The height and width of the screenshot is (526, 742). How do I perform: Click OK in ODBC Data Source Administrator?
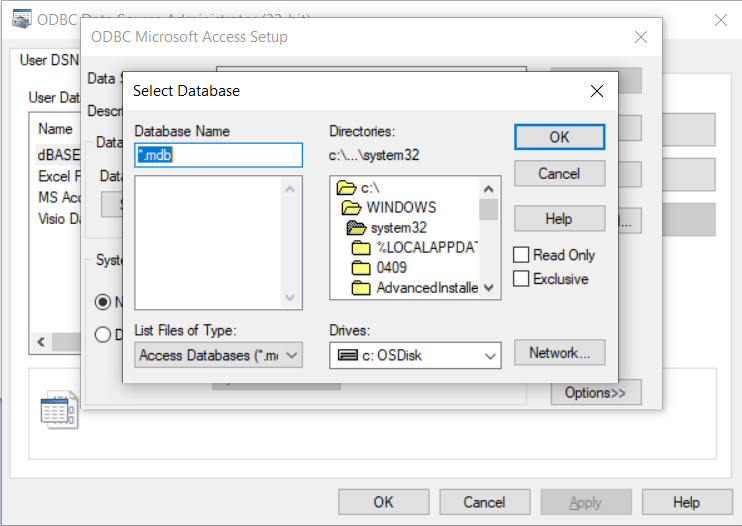pos(383,502)
